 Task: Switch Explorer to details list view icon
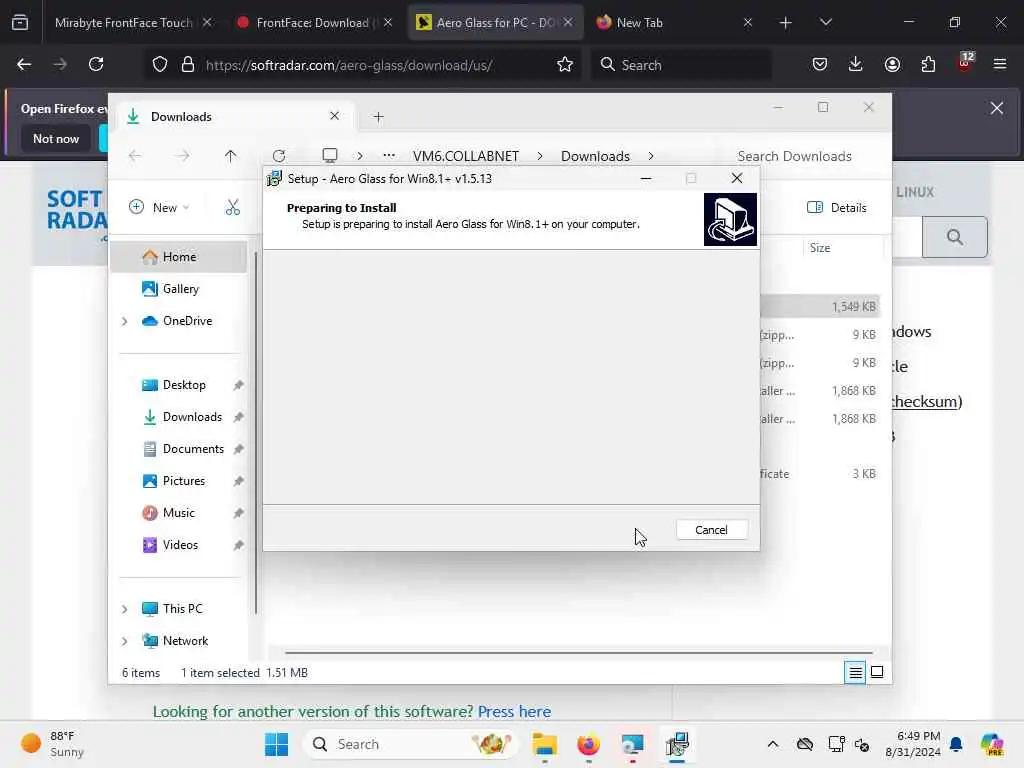coord(855,672)
